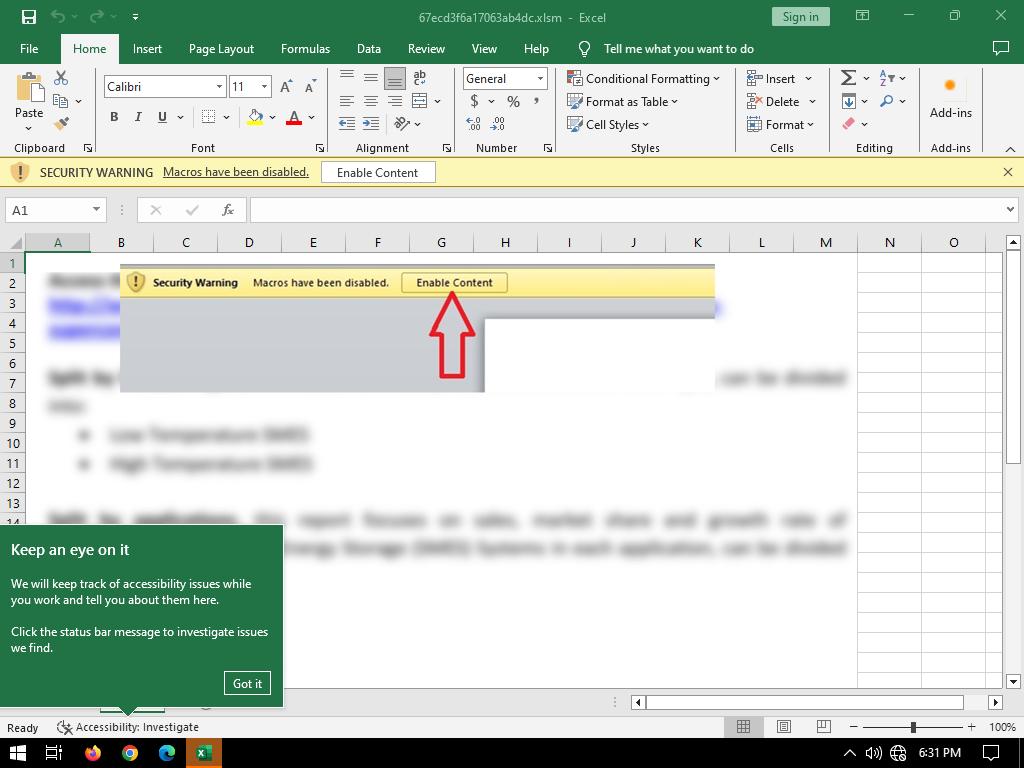Open Excel from the Windows taskbar
1024x768 pixels.
pyautogui.click(x=204, y=753)
